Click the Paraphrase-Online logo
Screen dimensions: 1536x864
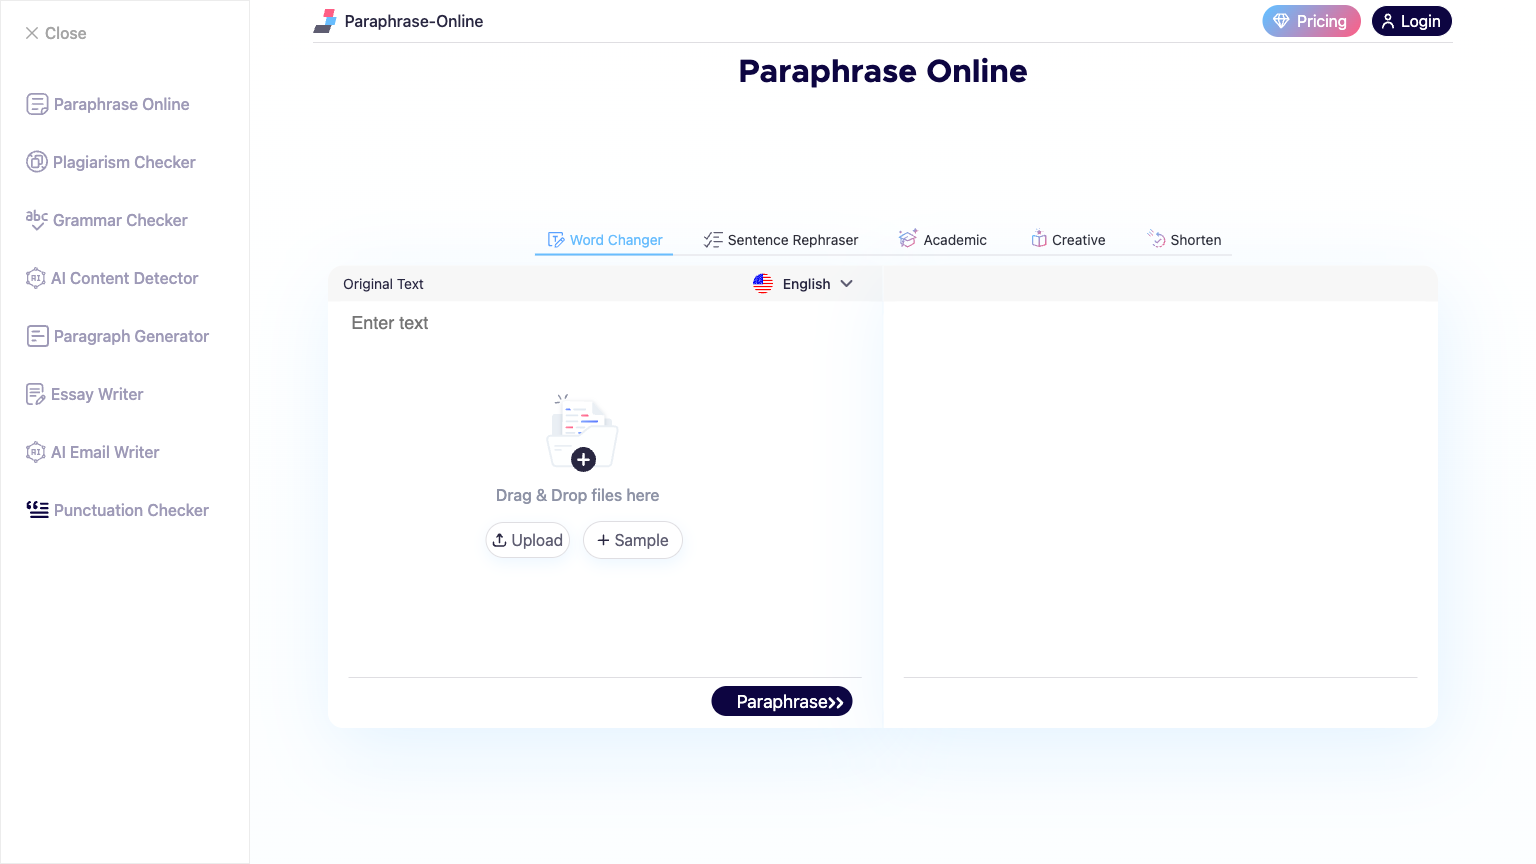coord(398,21)
